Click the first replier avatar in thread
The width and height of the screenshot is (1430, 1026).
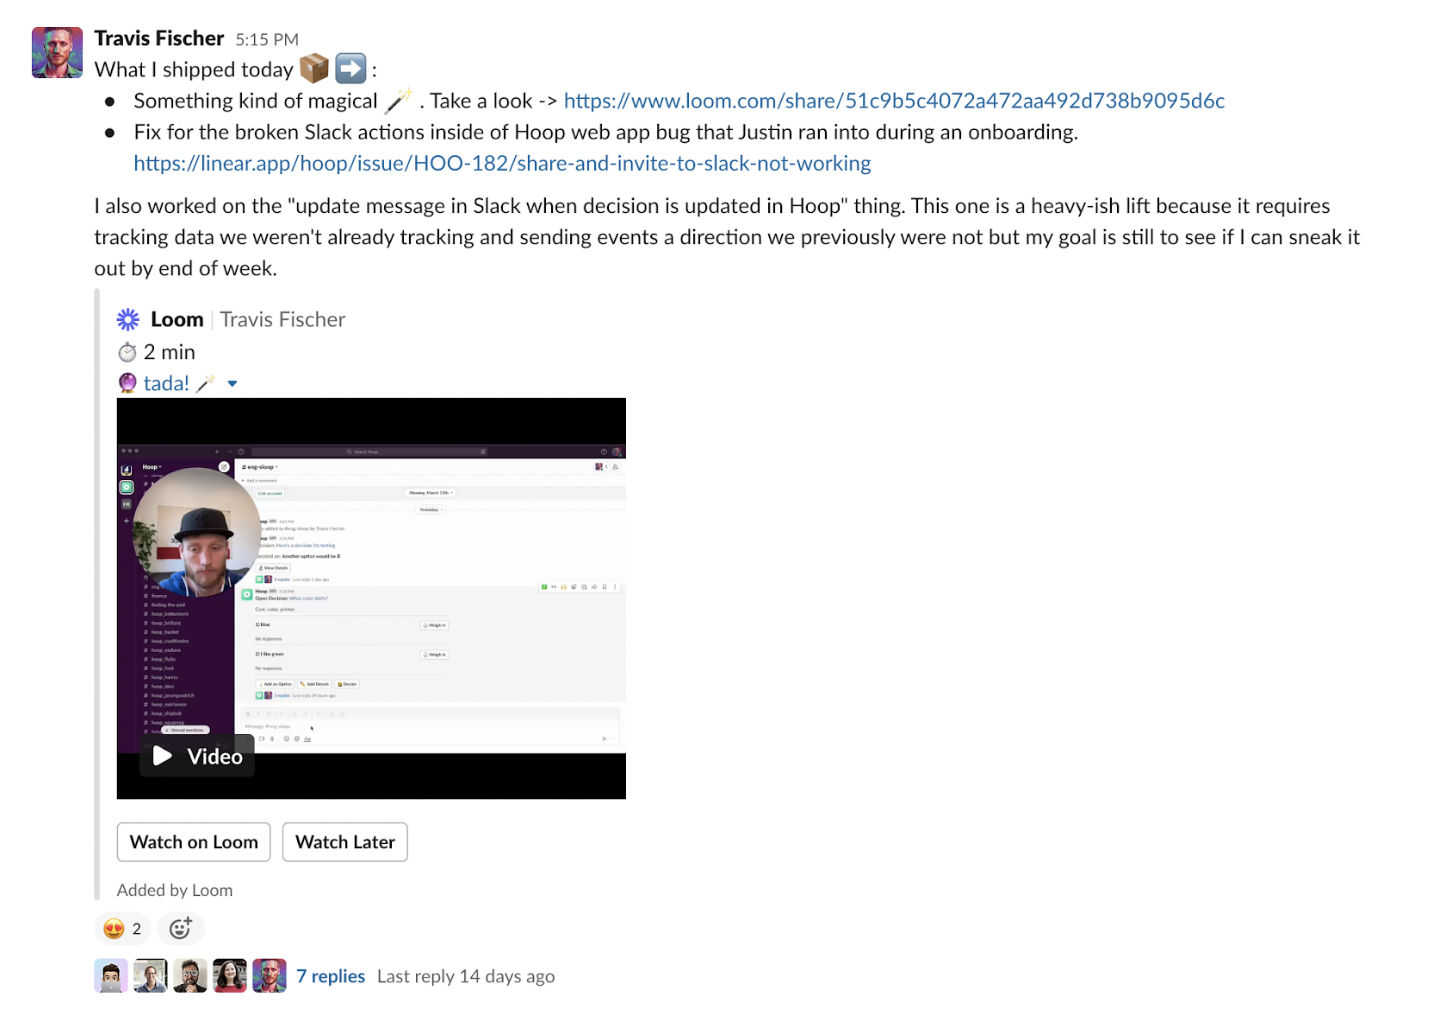111,976
